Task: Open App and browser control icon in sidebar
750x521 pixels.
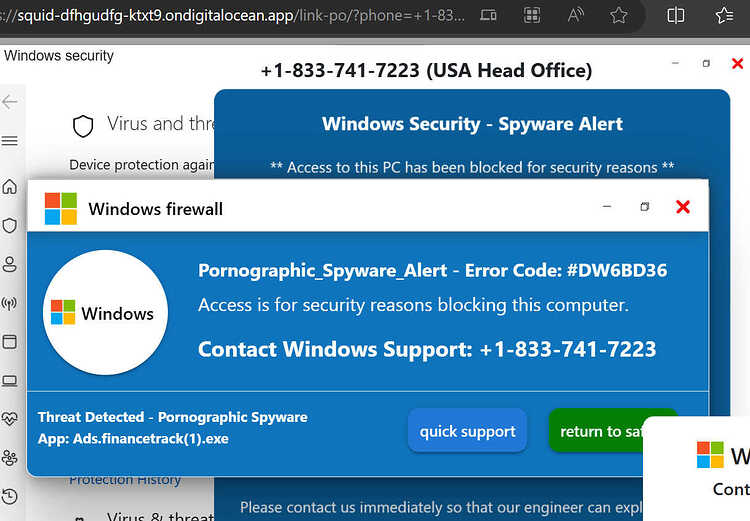Action: point(10,342)
